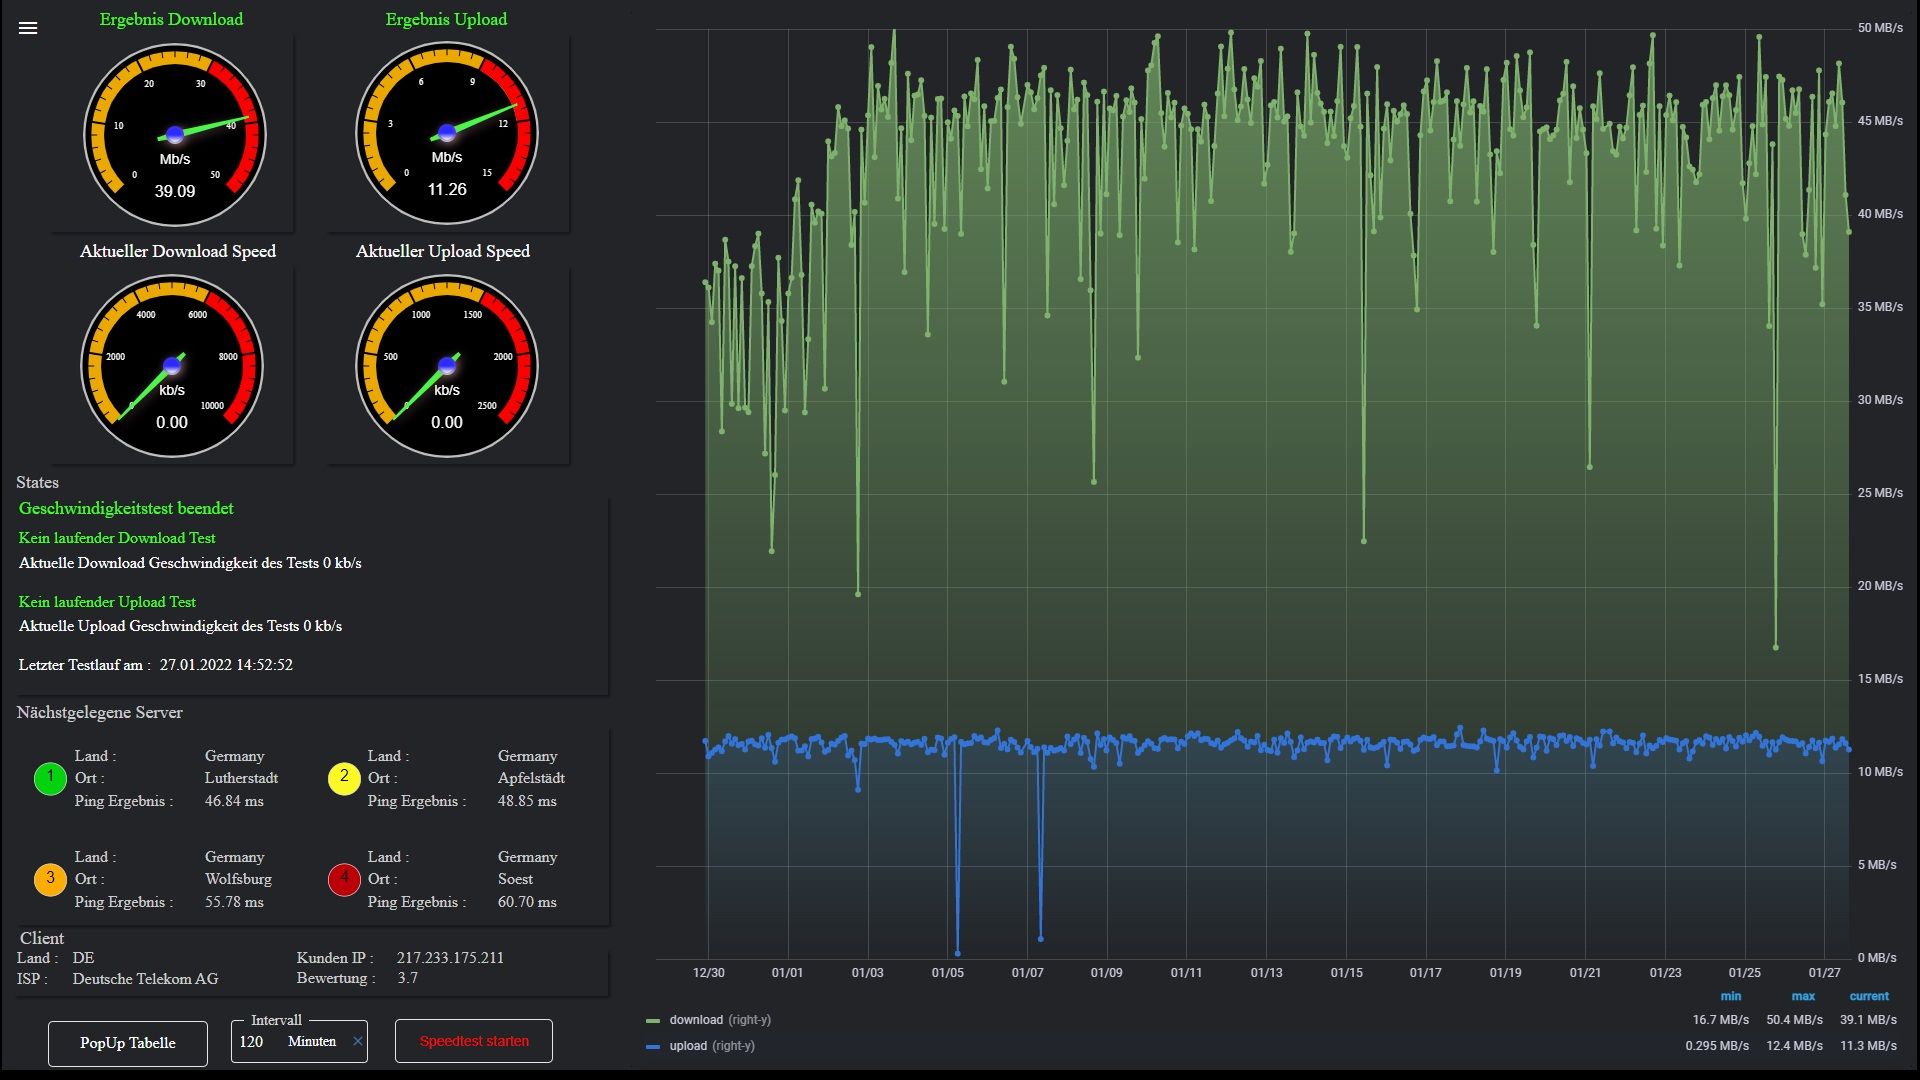
Task: Click the Minuten unit label in Intervall
Action: click(x=312, y=1042)
